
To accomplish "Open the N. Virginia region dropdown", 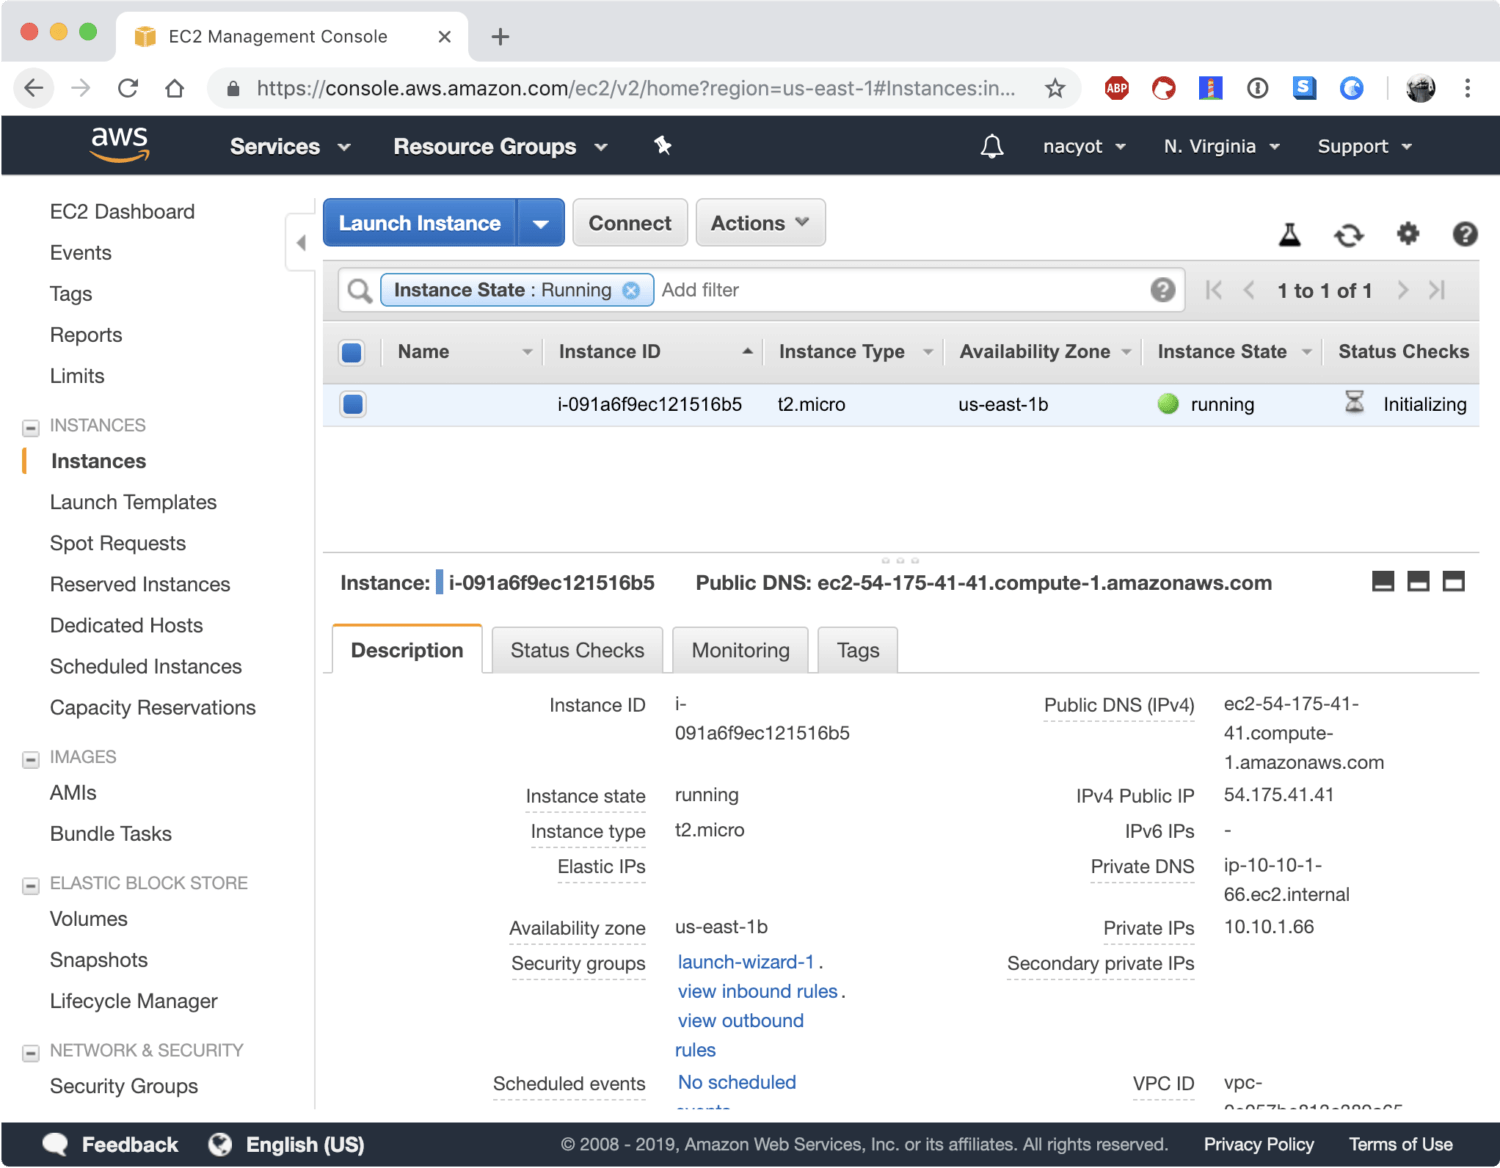I will click(x=1221, y=146).
